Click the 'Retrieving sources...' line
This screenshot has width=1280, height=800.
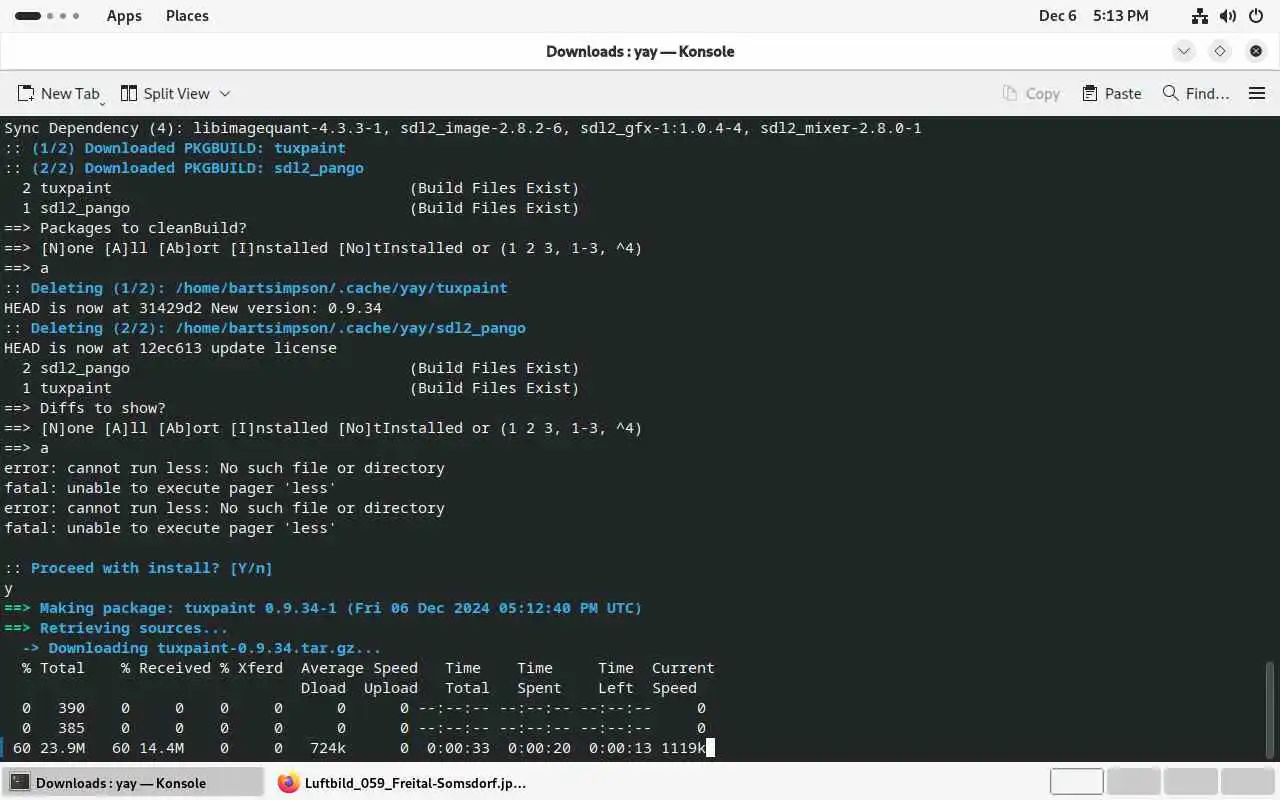tap(116, 628)
